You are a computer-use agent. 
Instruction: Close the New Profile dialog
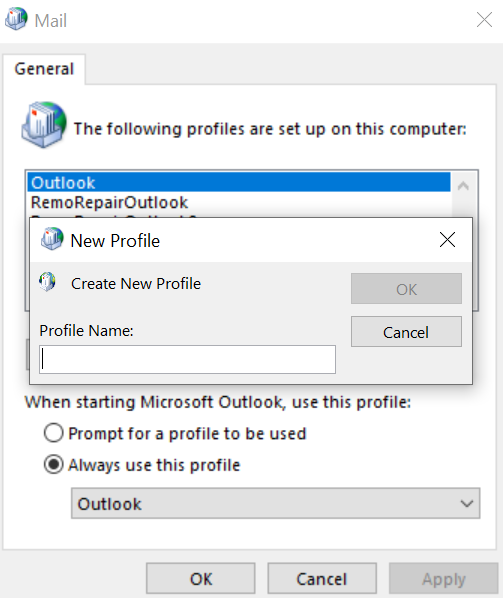(x=447, y=240)
